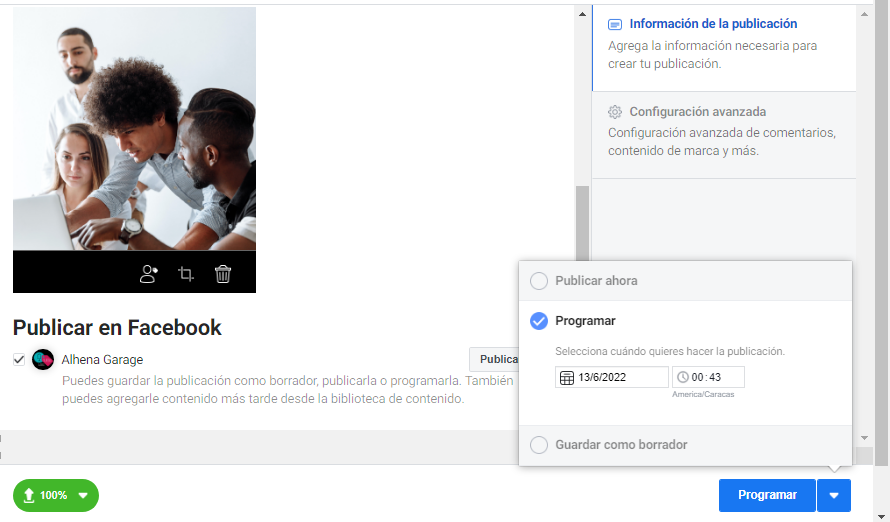Open the Publicar dropdown next to Alhena Garage
The image size is (890, 522).
click(495, 360)
